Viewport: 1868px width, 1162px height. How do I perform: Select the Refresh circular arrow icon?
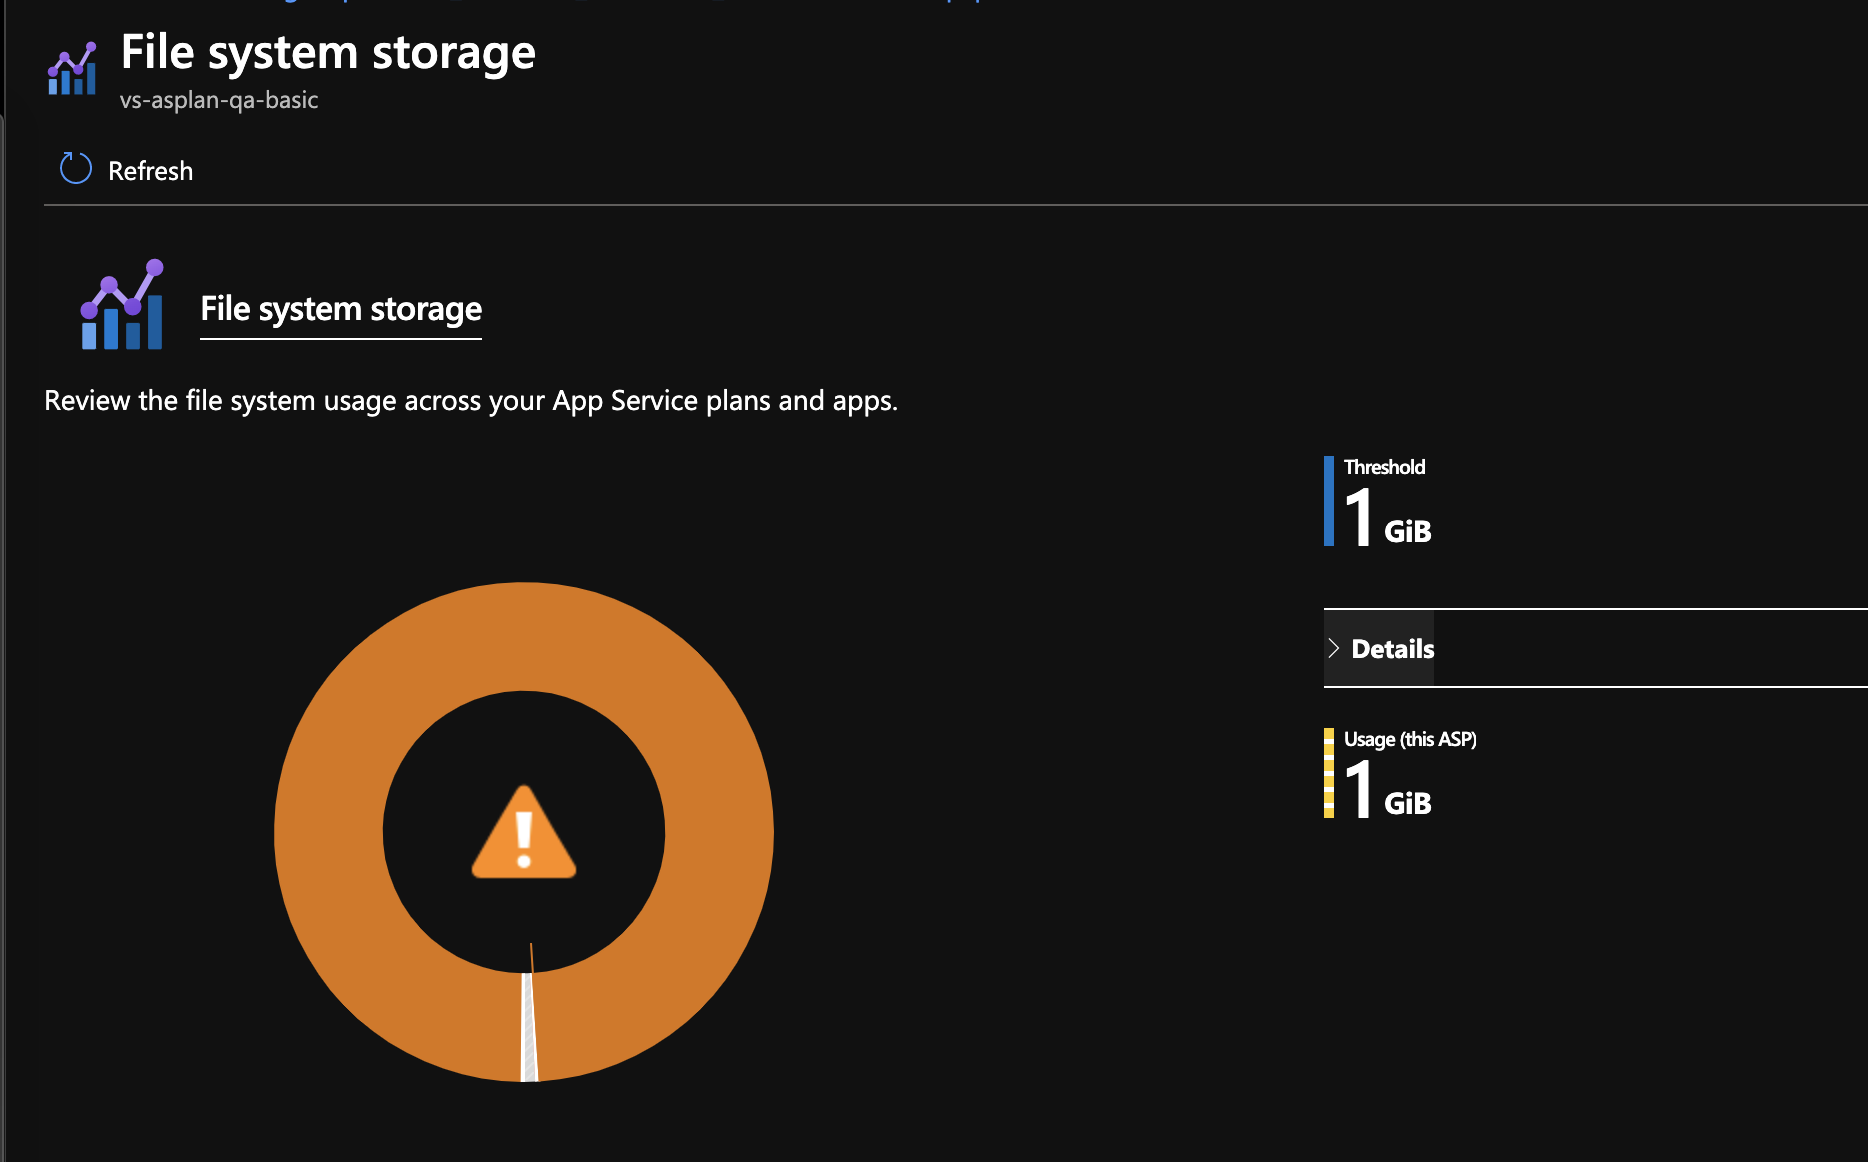point(73,168)
